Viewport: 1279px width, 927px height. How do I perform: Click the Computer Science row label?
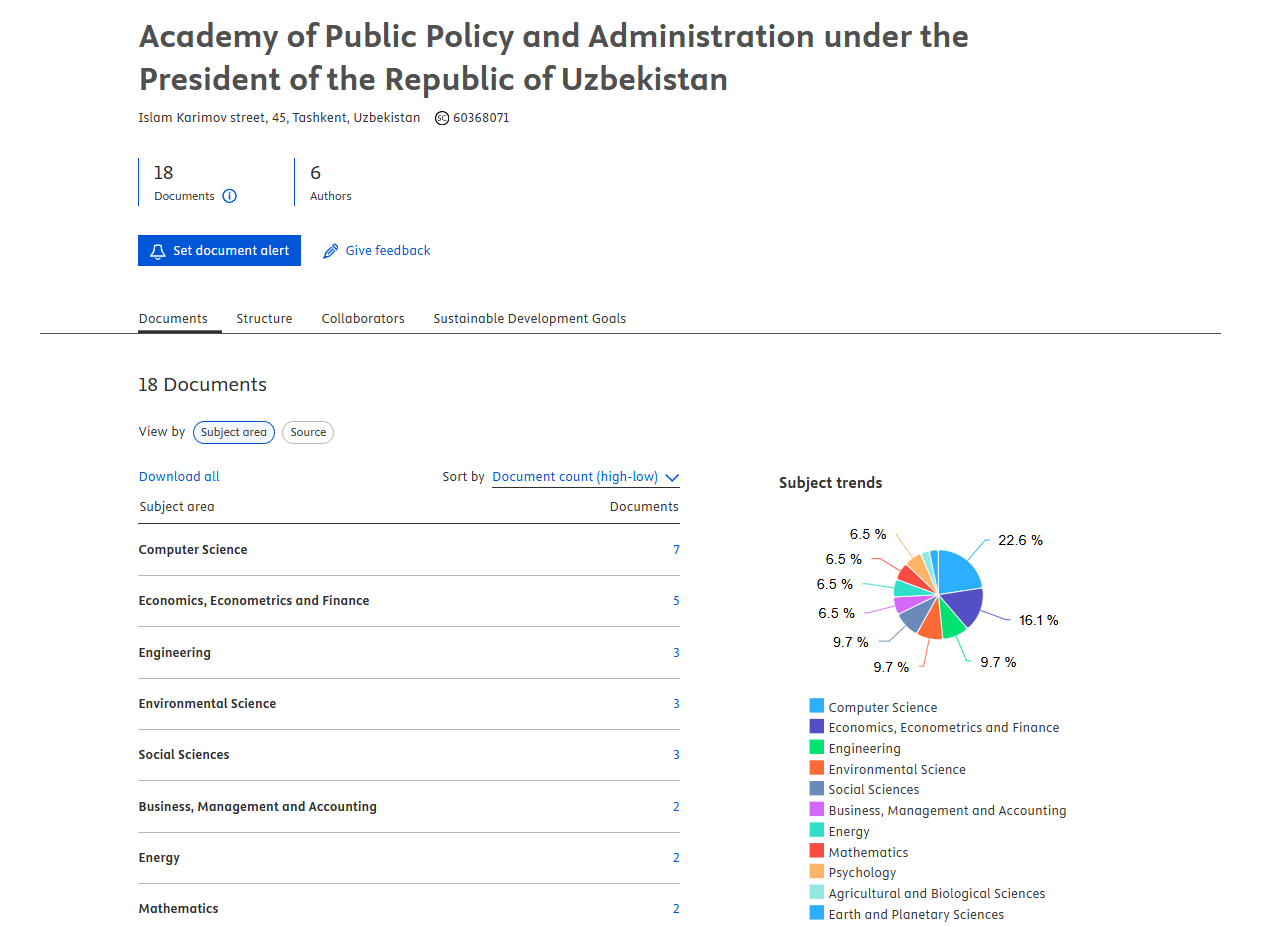(193, 550)
